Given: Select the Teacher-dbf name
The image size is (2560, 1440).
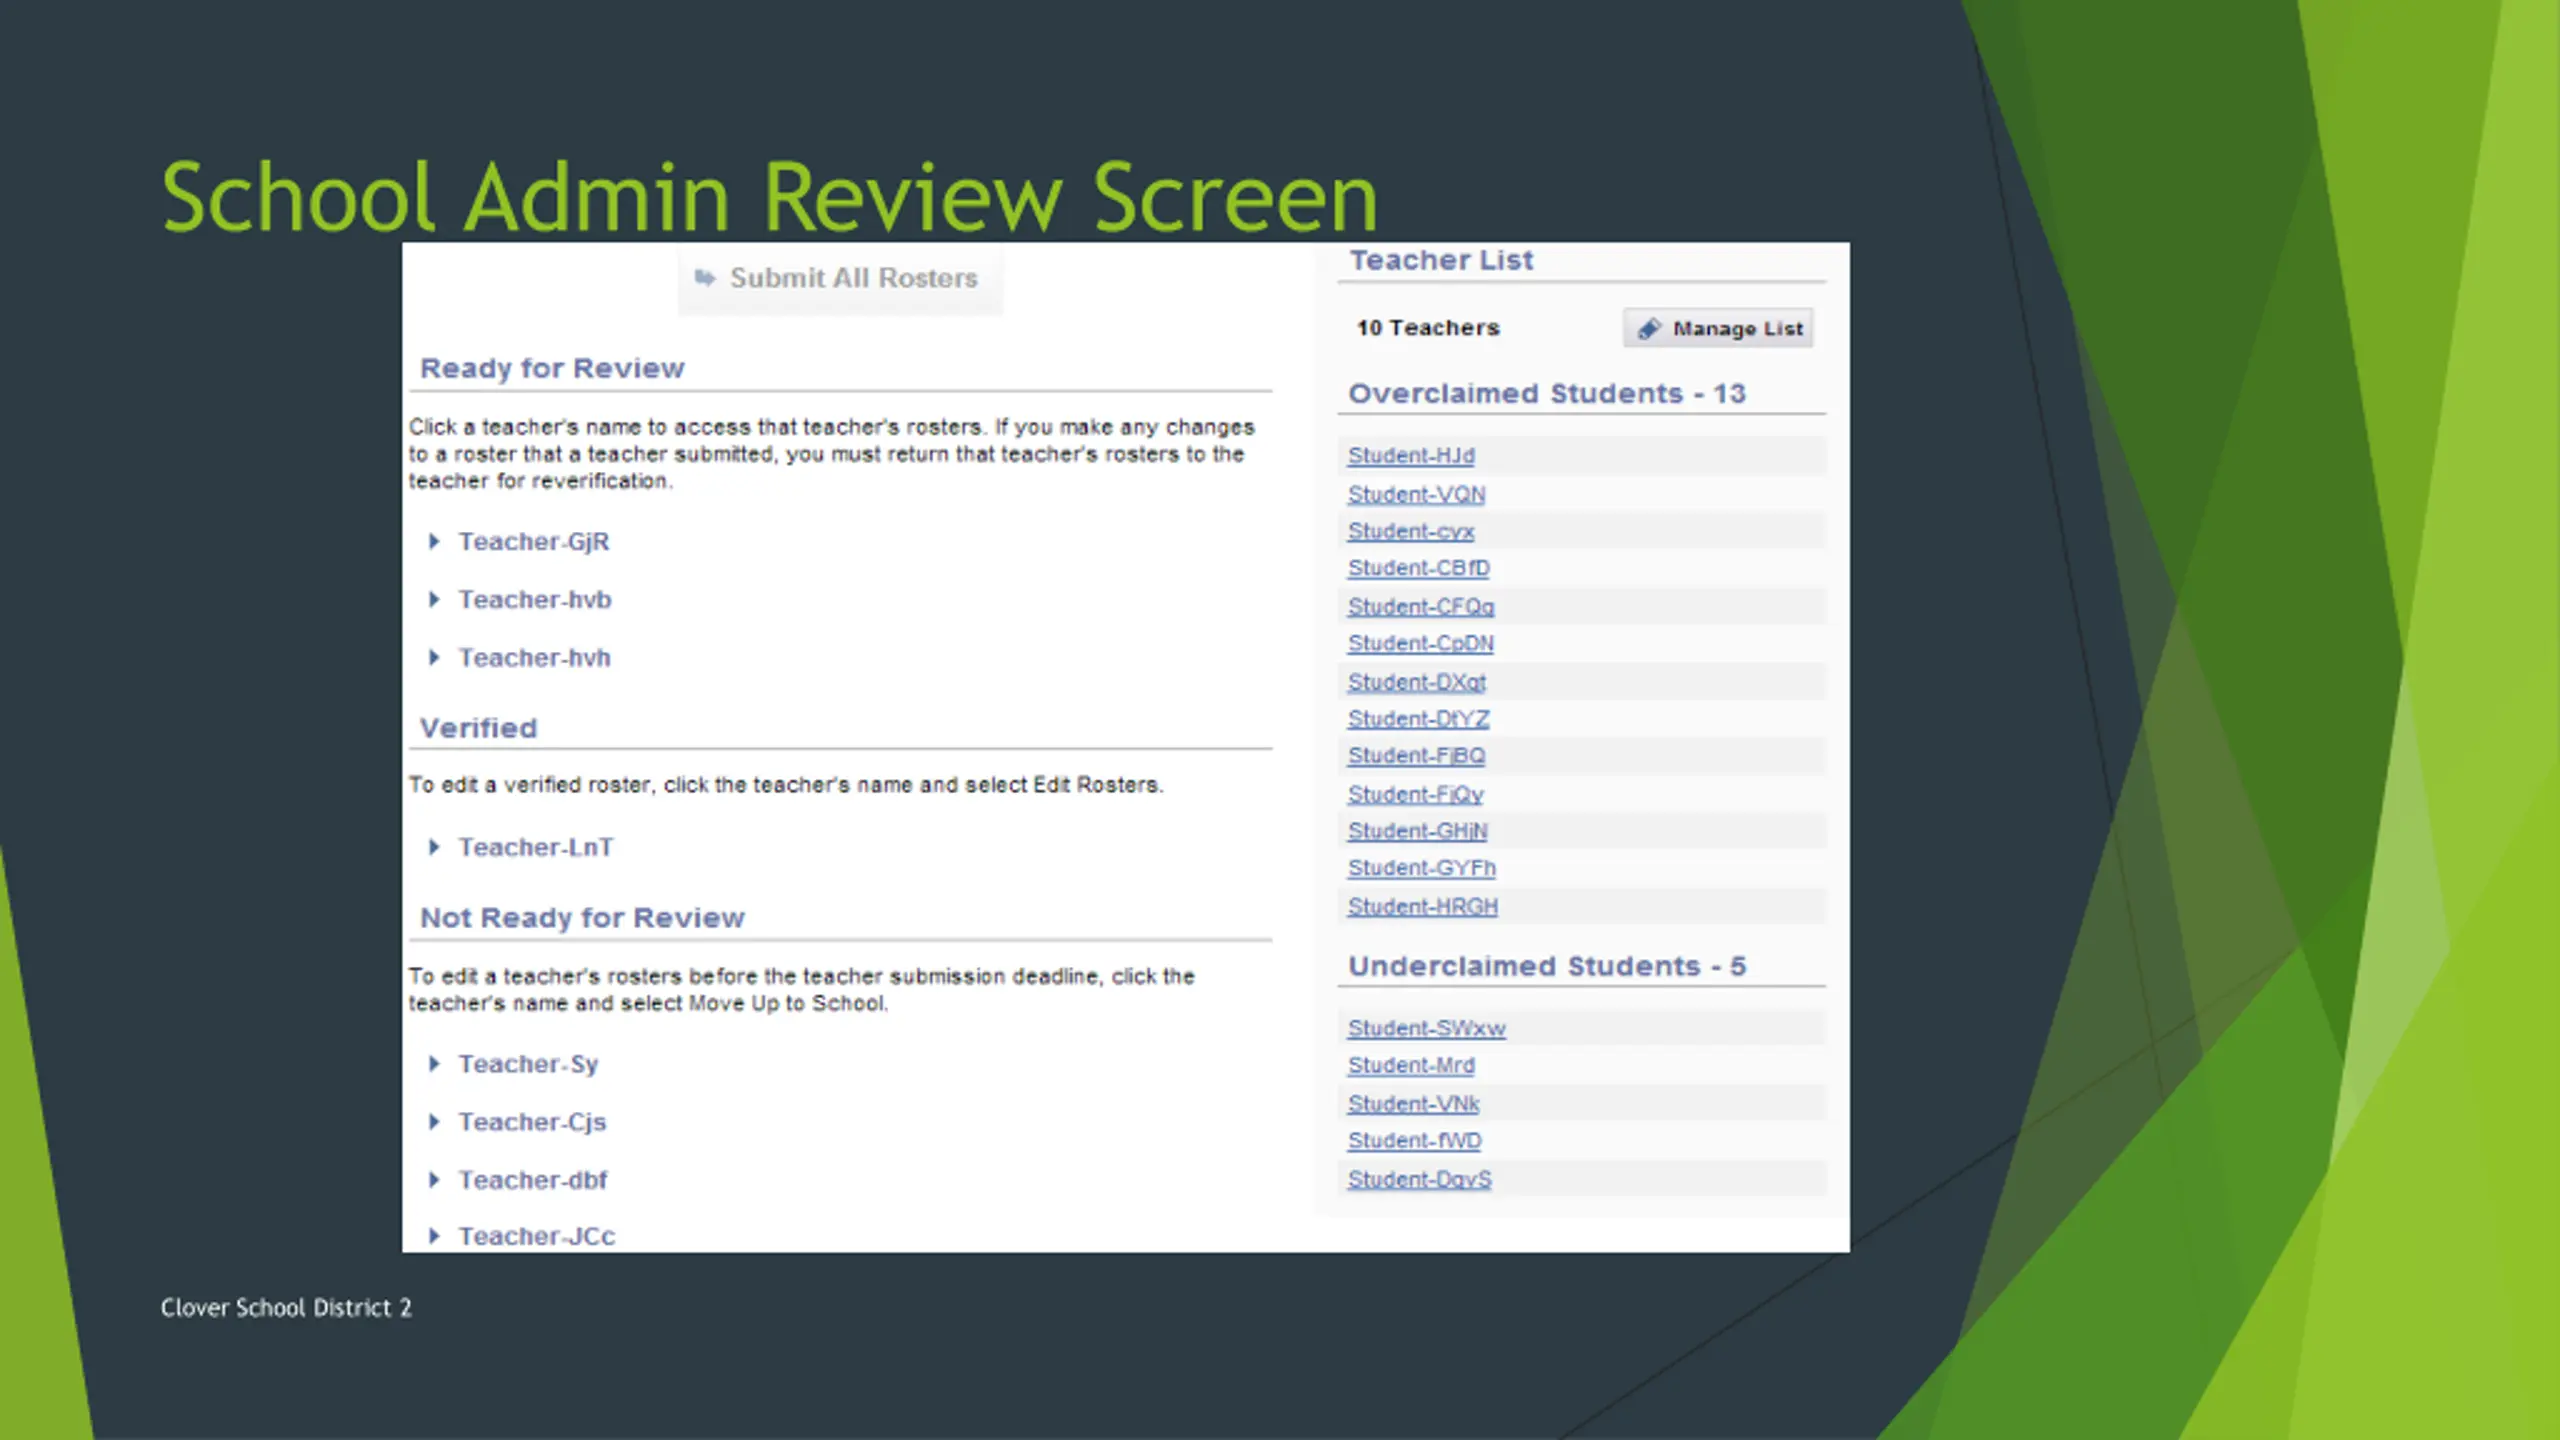Looking at the screenshot, I should point(533,1180).
